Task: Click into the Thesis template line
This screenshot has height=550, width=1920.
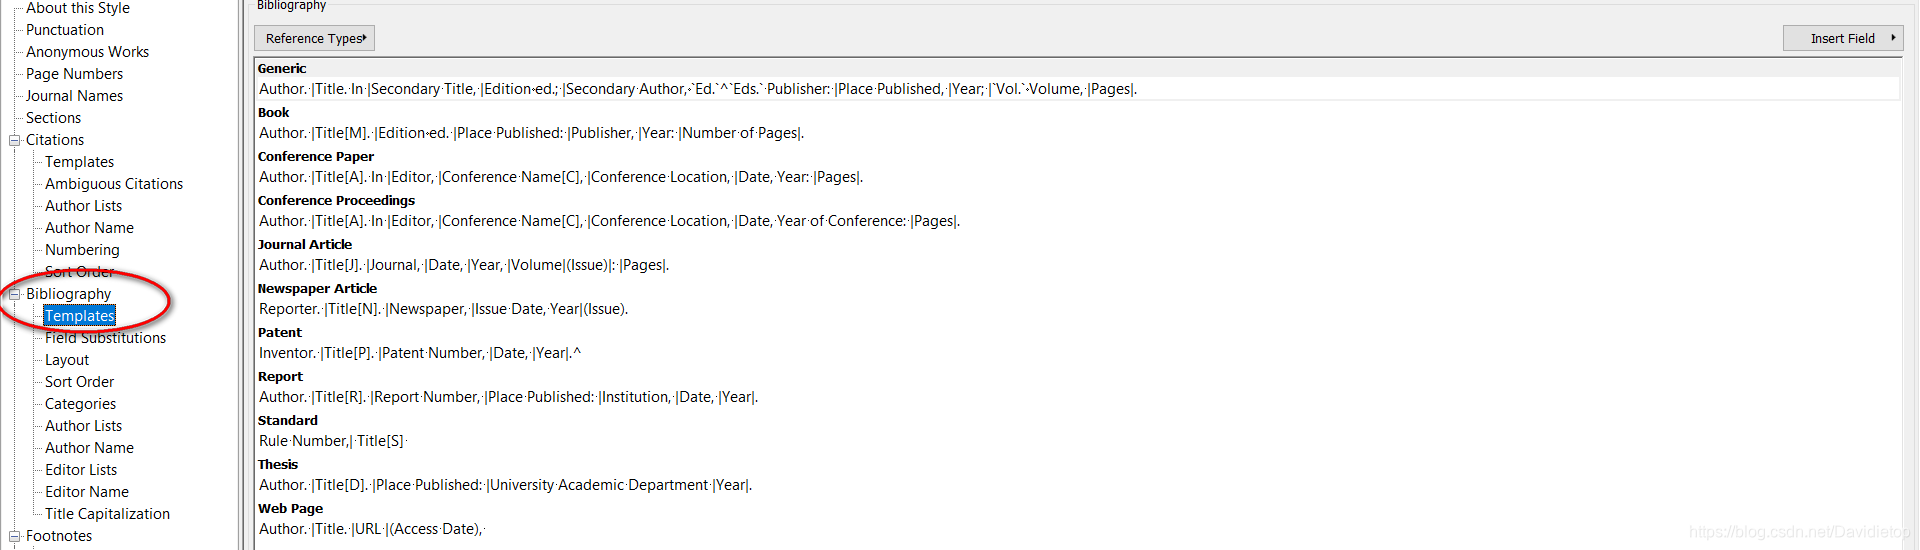Action: [x=505, y=485]
